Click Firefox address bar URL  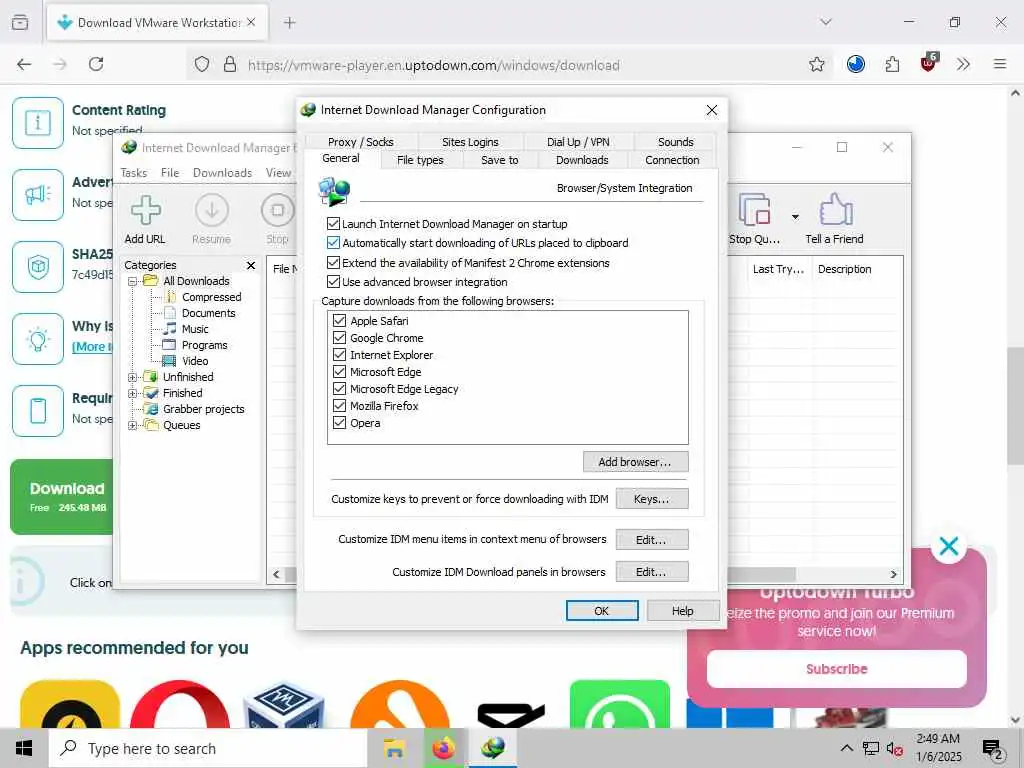pyautogui.click(x=434, y=65)
